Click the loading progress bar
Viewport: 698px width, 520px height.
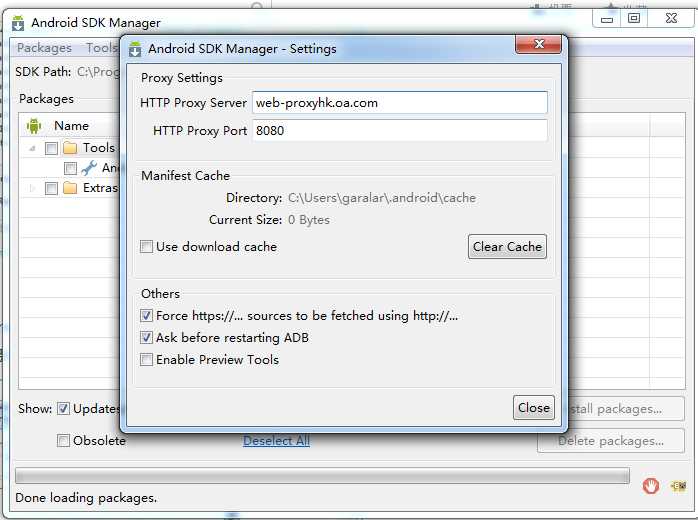[x=322, y=475]
